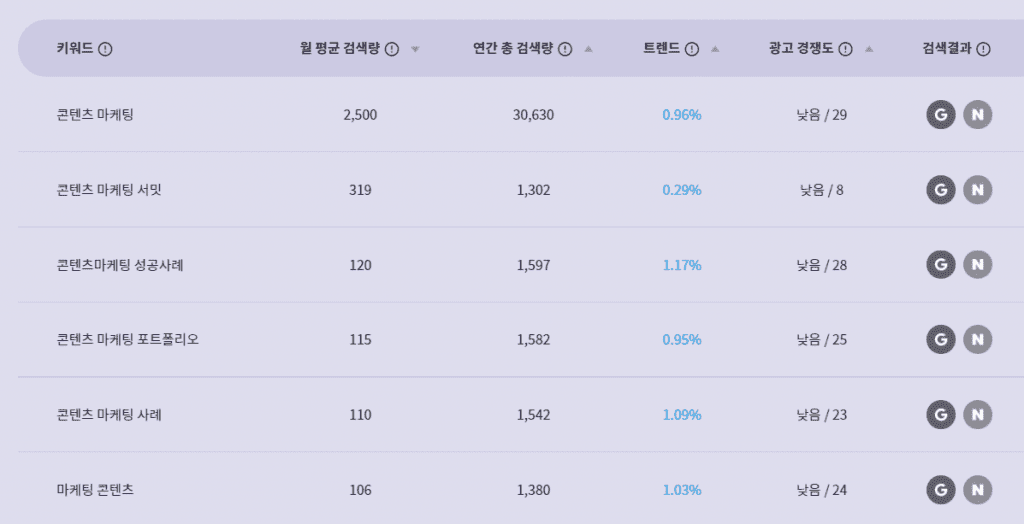Sort by 월 평균 검색량 arrow
Viewport: 1024px width, 524px height.
click(x=415, y=49)
